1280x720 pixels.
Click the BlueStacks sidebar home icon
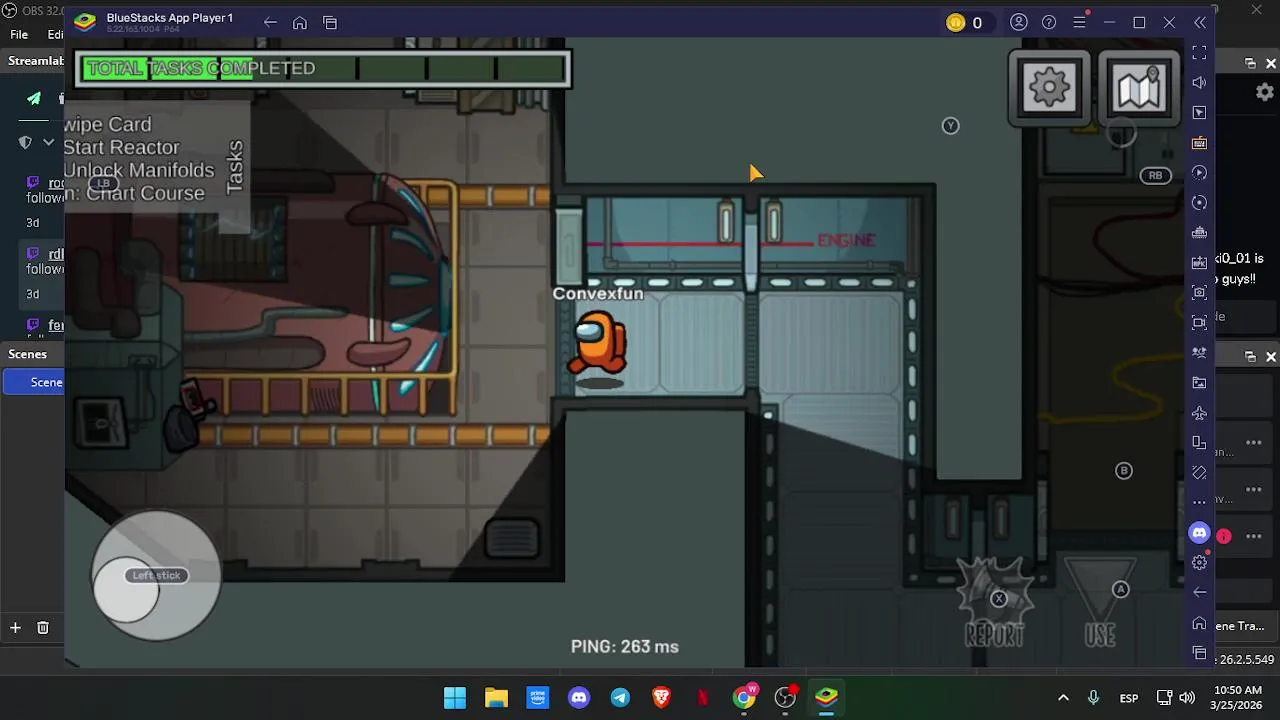1200,623
